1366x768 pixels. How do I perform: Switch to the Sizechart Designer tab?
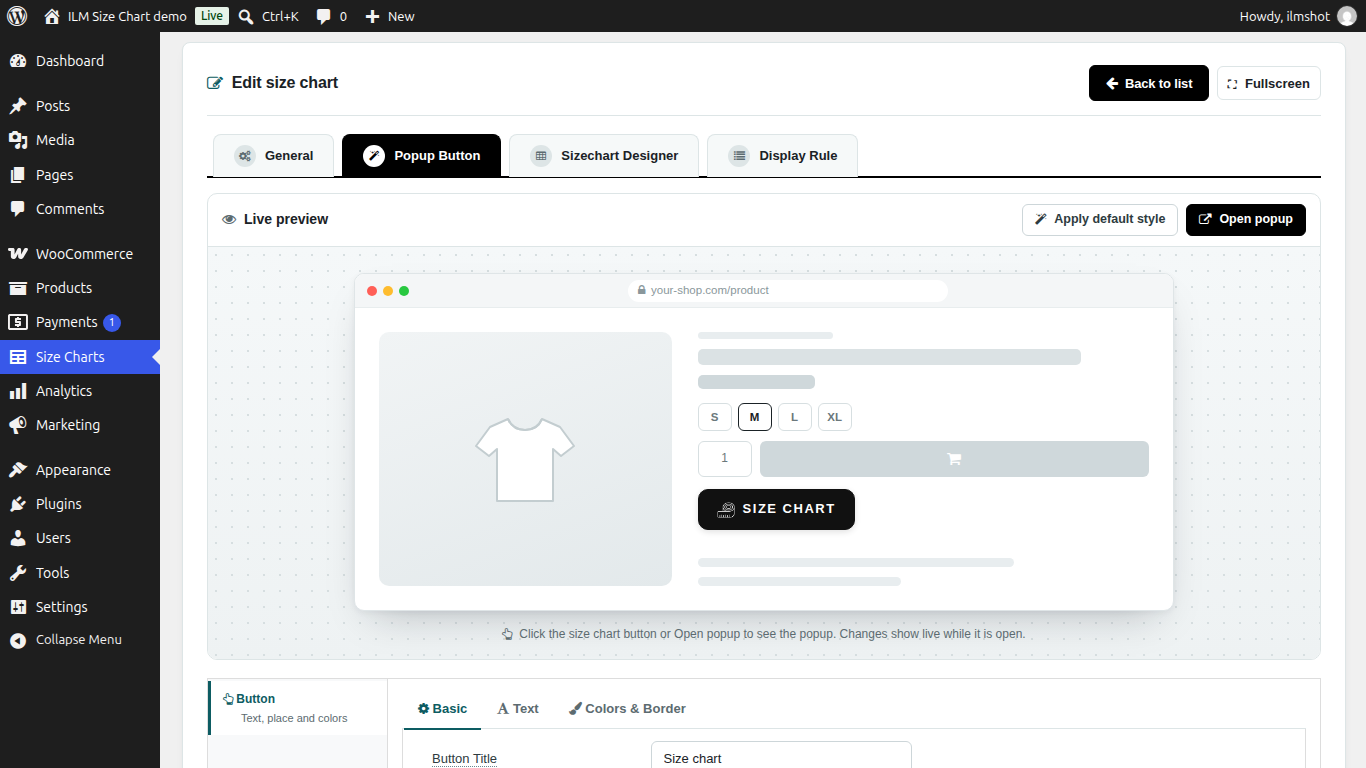tap(604, 156)
